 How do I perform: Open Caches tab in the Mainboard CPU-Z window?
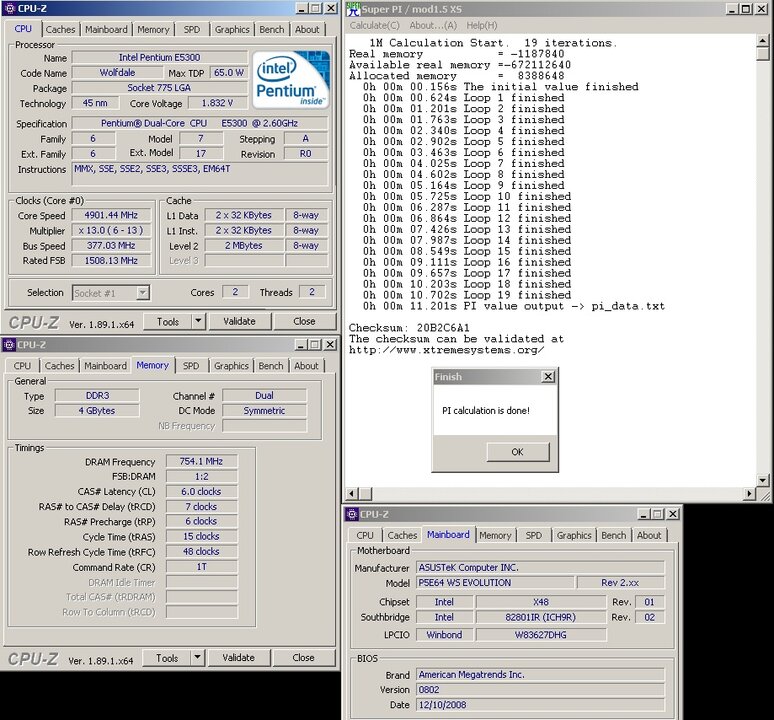(x=402, y=535)
